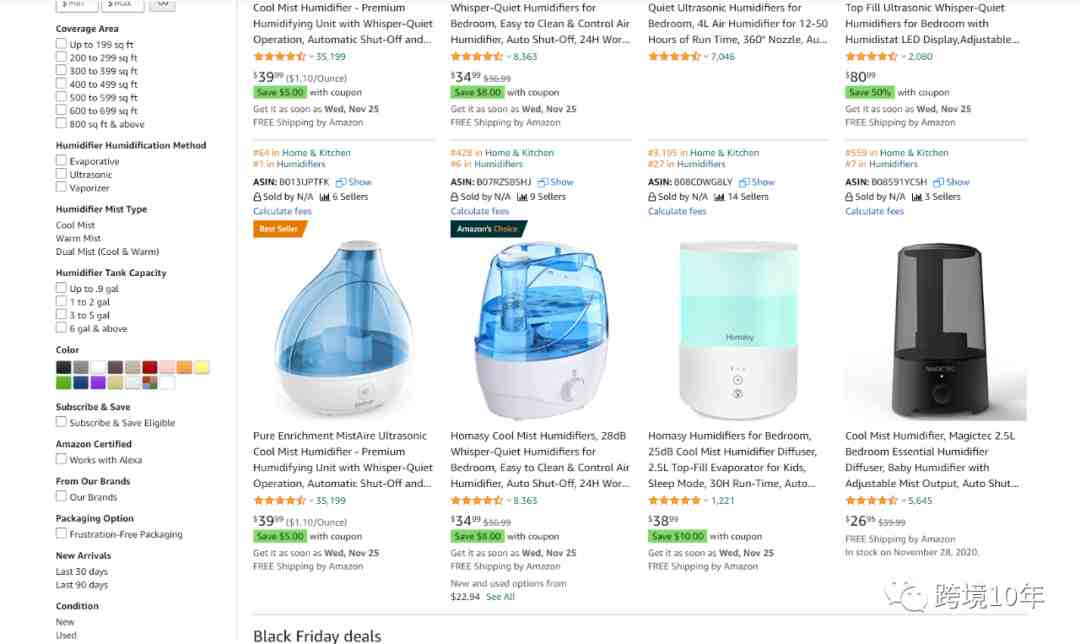This screenshot has width=1080, height=644.
Task: Open the black Magictec humidifier product image
Action: (x=935, y=331)
